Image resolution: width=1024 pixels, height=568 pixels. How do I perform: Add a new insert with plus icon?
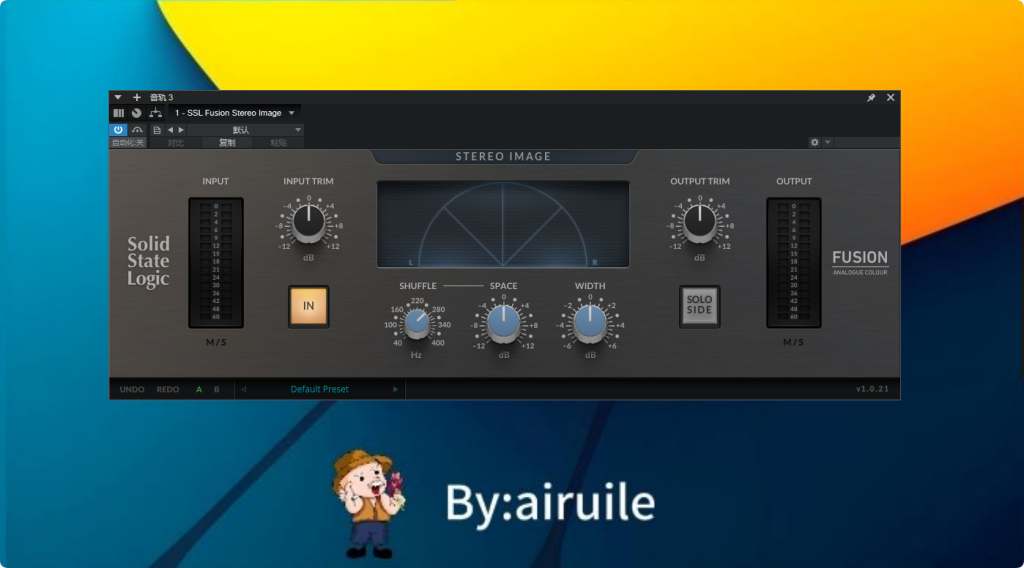[136, 97]
